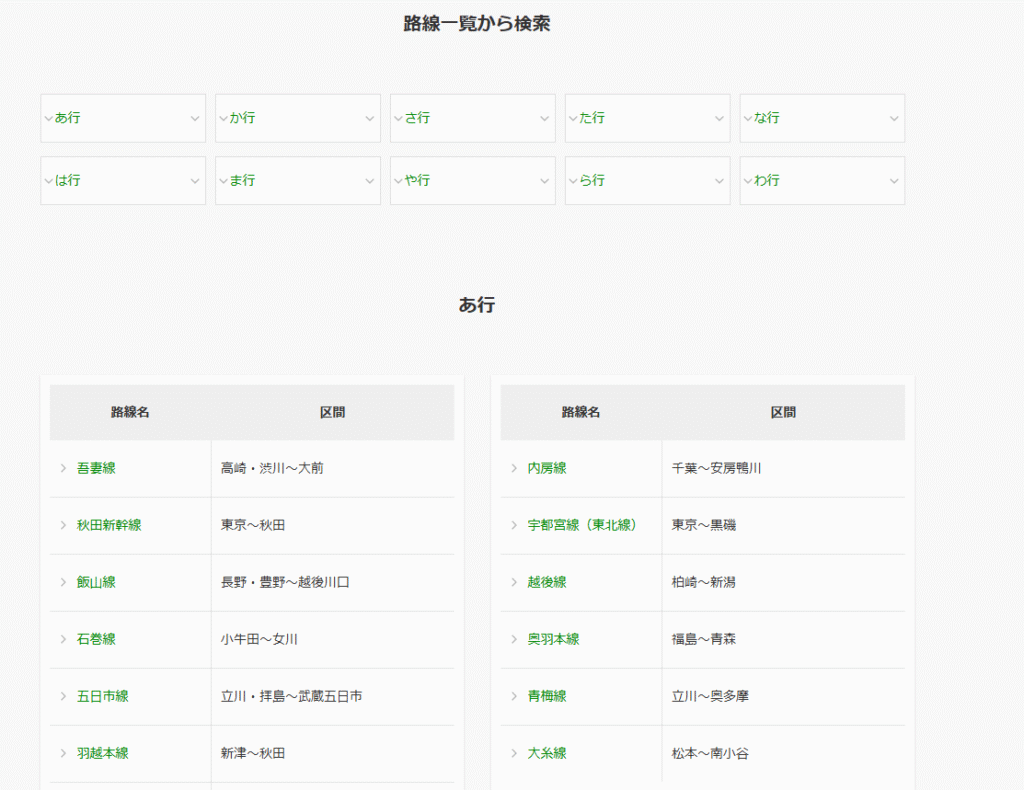Open the は行 dropdown box
The image size is (1024, 790).
coord(123,180)
